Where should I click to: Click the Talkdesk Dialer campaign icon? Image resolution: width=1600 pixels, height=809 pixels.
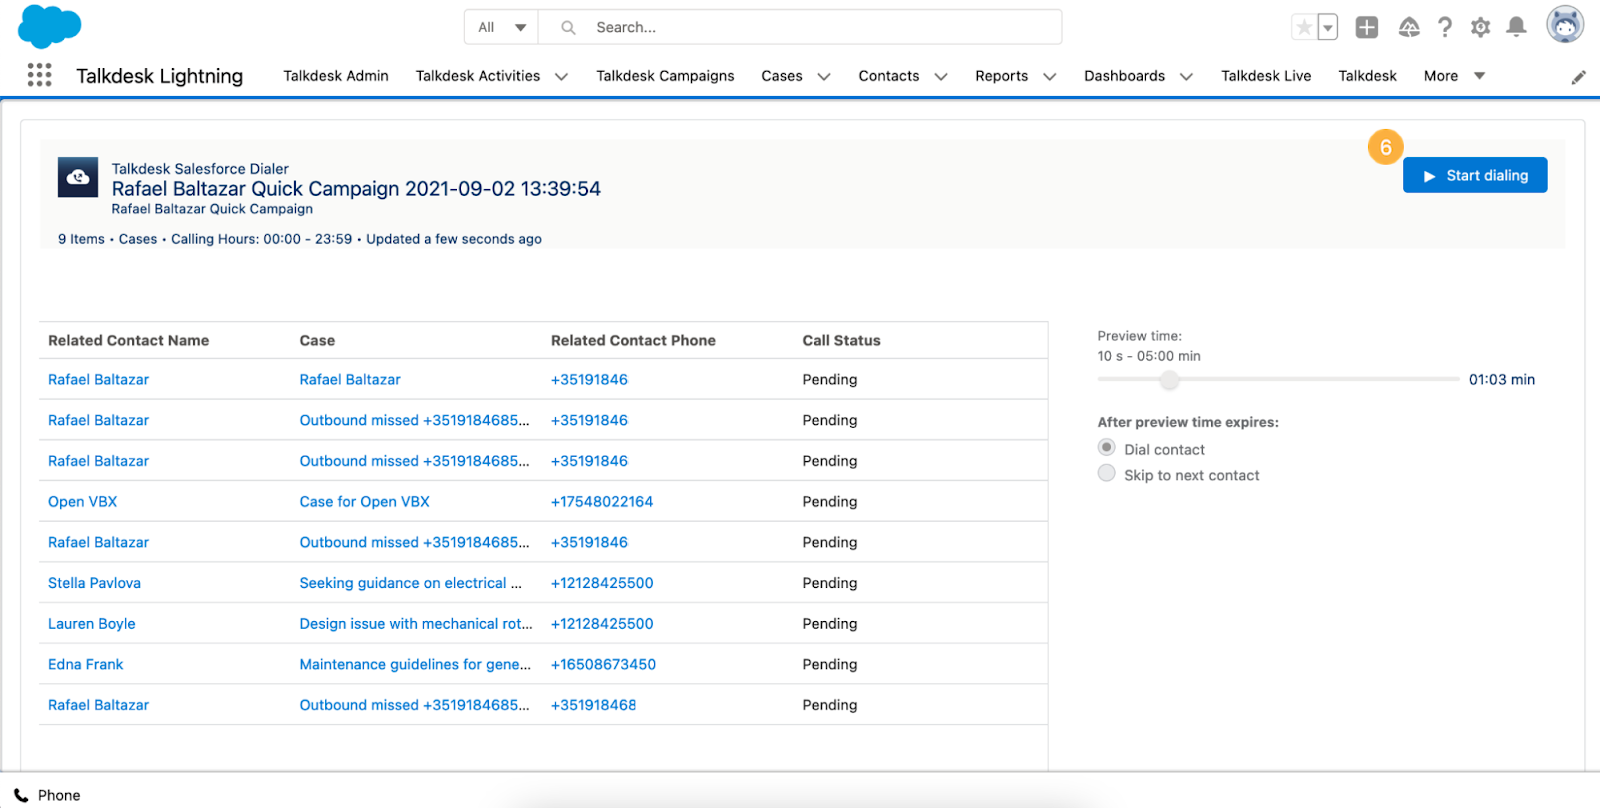pyautogui.click(x=78, y=177)
